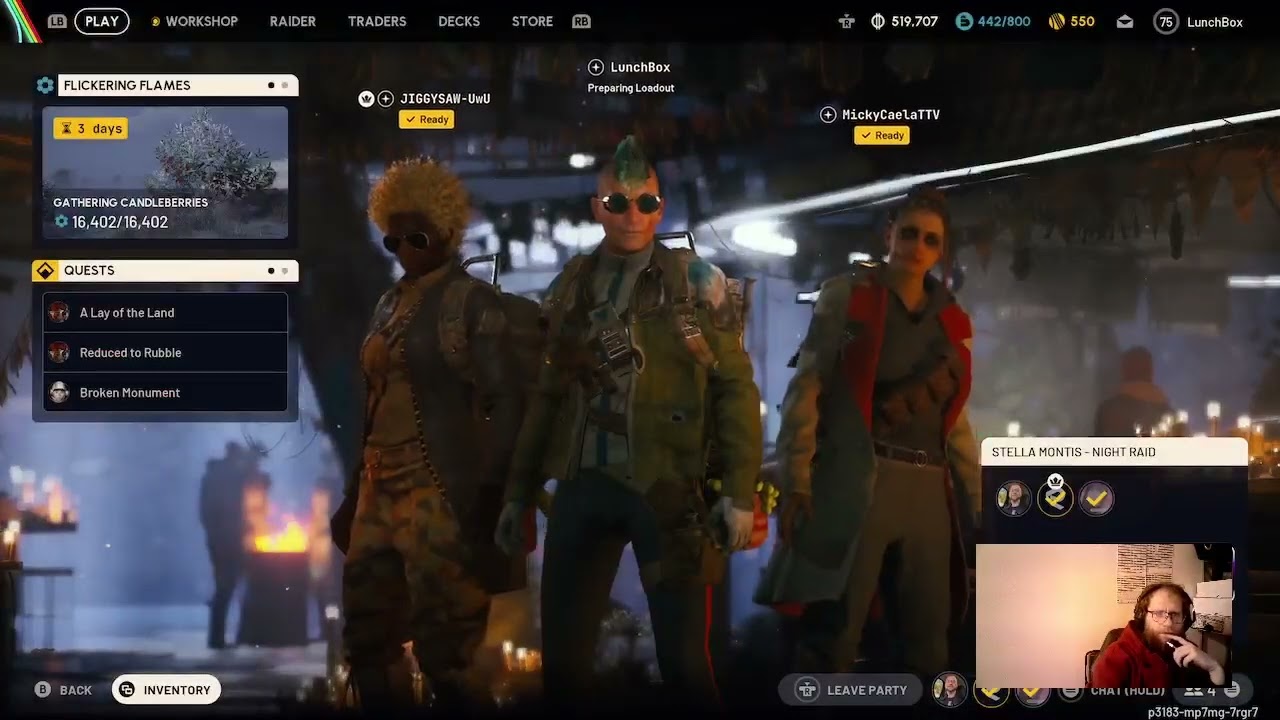Open the PLAY tab
This screenshot has width=1280, height=720.
[x=101, y=21]
